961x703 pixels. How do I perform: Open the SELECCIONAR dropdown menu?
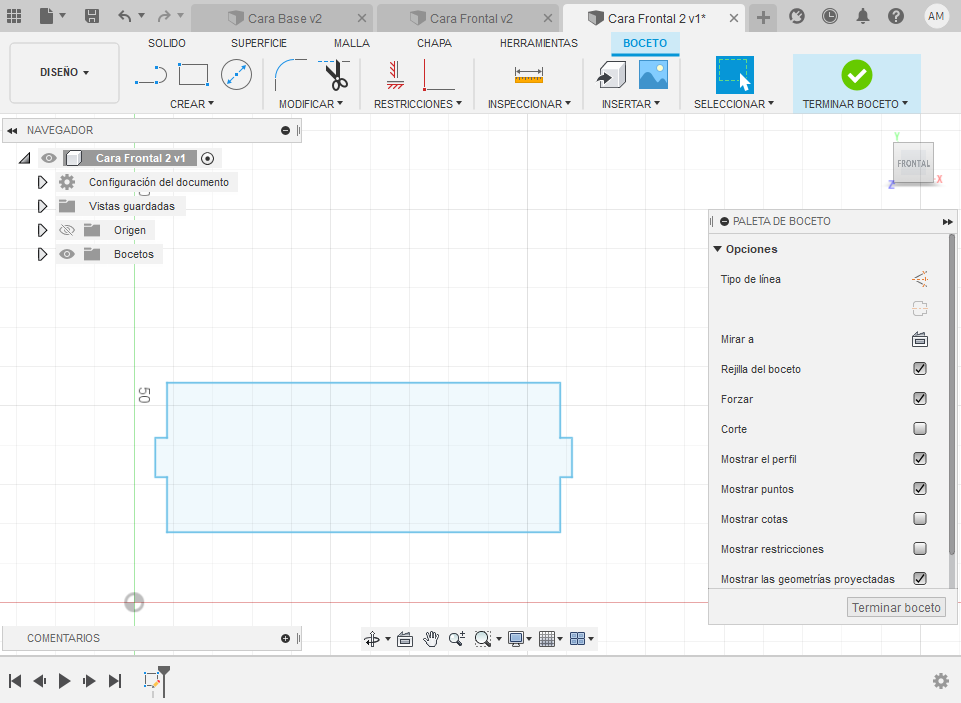(734, 104)
